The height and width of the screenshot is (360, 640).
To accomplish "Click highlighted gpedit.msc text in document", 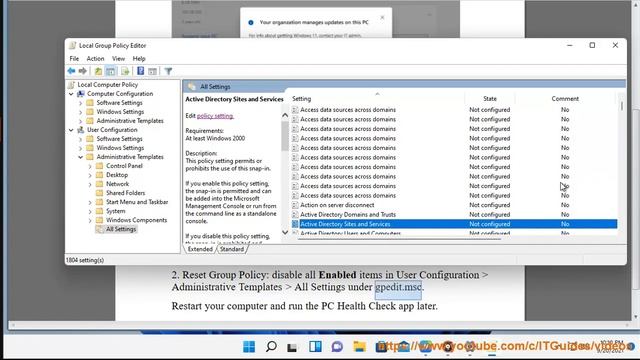I will 398,287.
